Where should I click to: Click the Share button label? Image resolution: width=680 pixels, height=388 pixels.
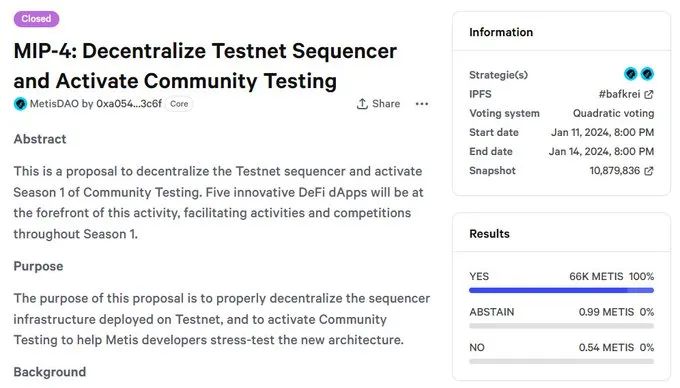pyautogui.click(x=386, y=104)
